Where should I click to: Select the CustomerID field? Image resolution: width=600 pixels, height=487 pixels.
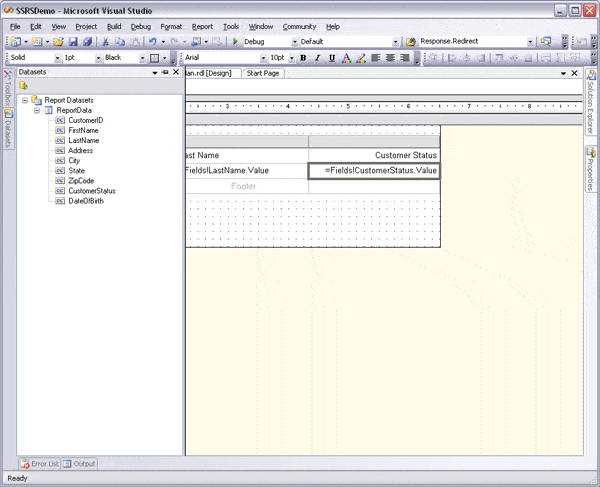click(86, 120)
